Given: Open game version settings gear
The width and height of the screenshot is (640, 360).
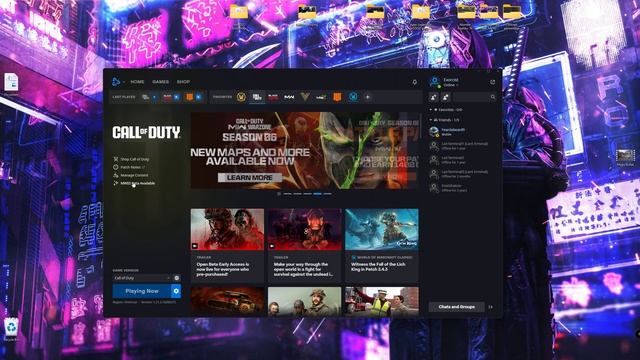Looking at the screenshot, I should [177, 278].
